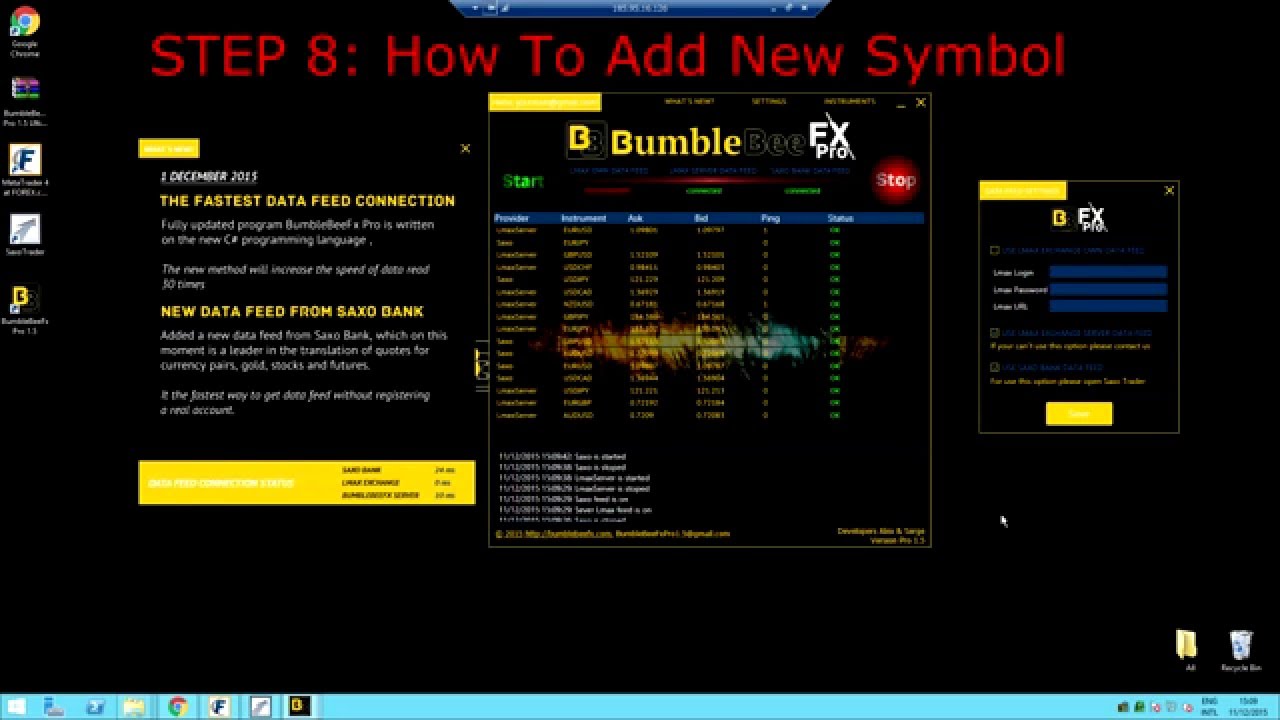This screenshot has width=1280, height=720.
Task: Switch to Chrome in the taskbar
Action: [178, 707]
